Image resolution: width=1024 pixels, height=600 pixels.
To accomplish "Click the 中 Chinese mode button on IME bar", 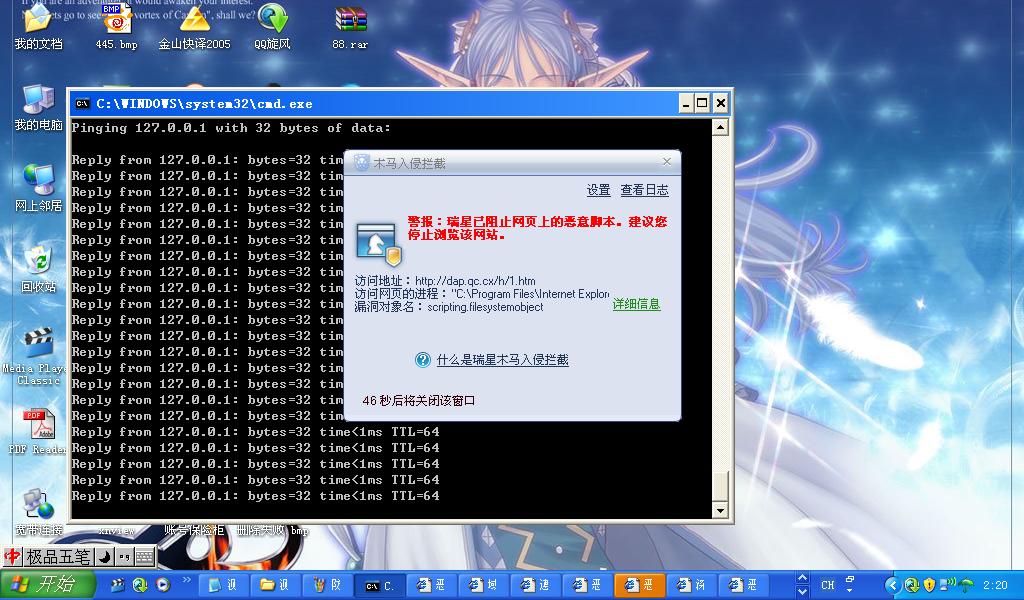I will click(x=12, y=556).
